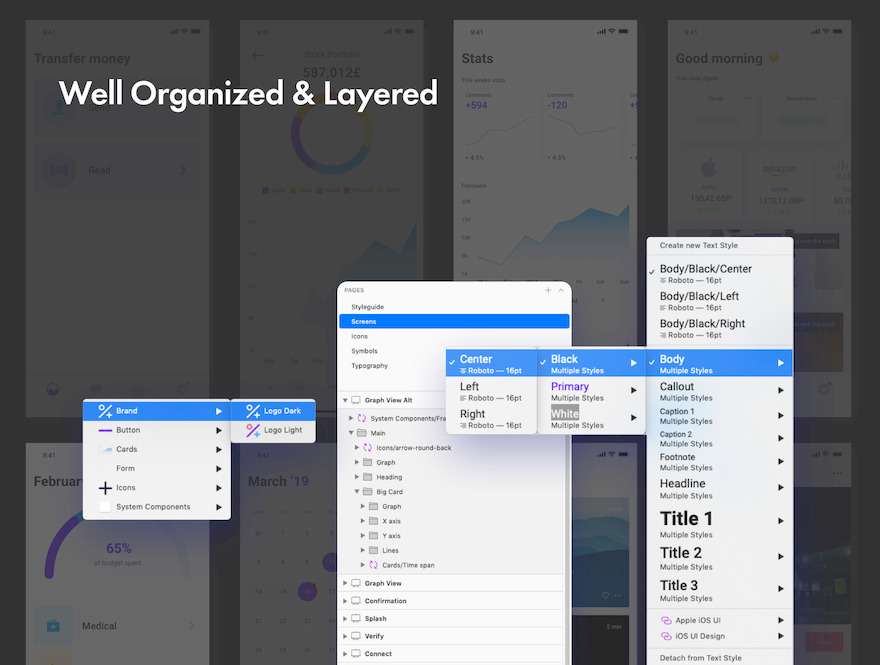Open the Title 3 submenu
This screenshot has height=665, width=880.
(x=719, y=590)
